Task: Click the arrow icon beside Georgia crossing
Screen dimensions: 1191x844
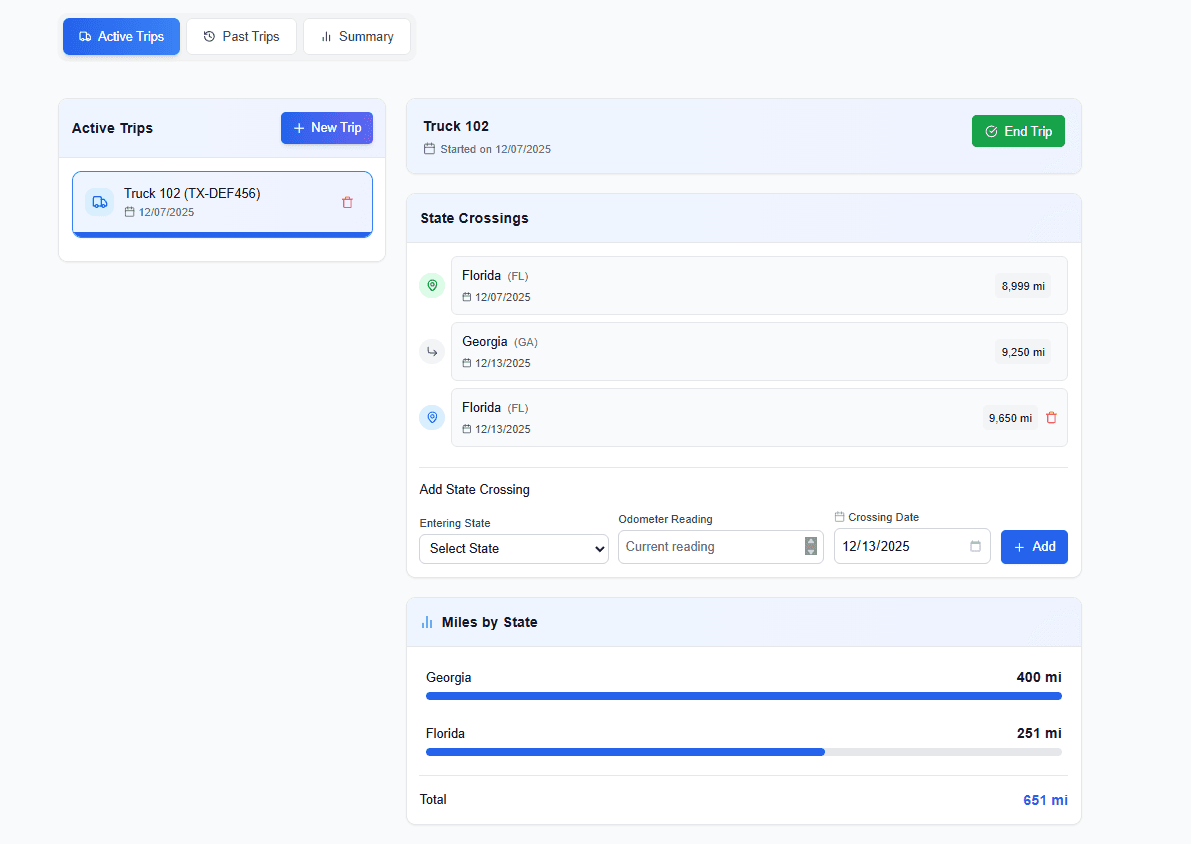Action: pos(432,352)
